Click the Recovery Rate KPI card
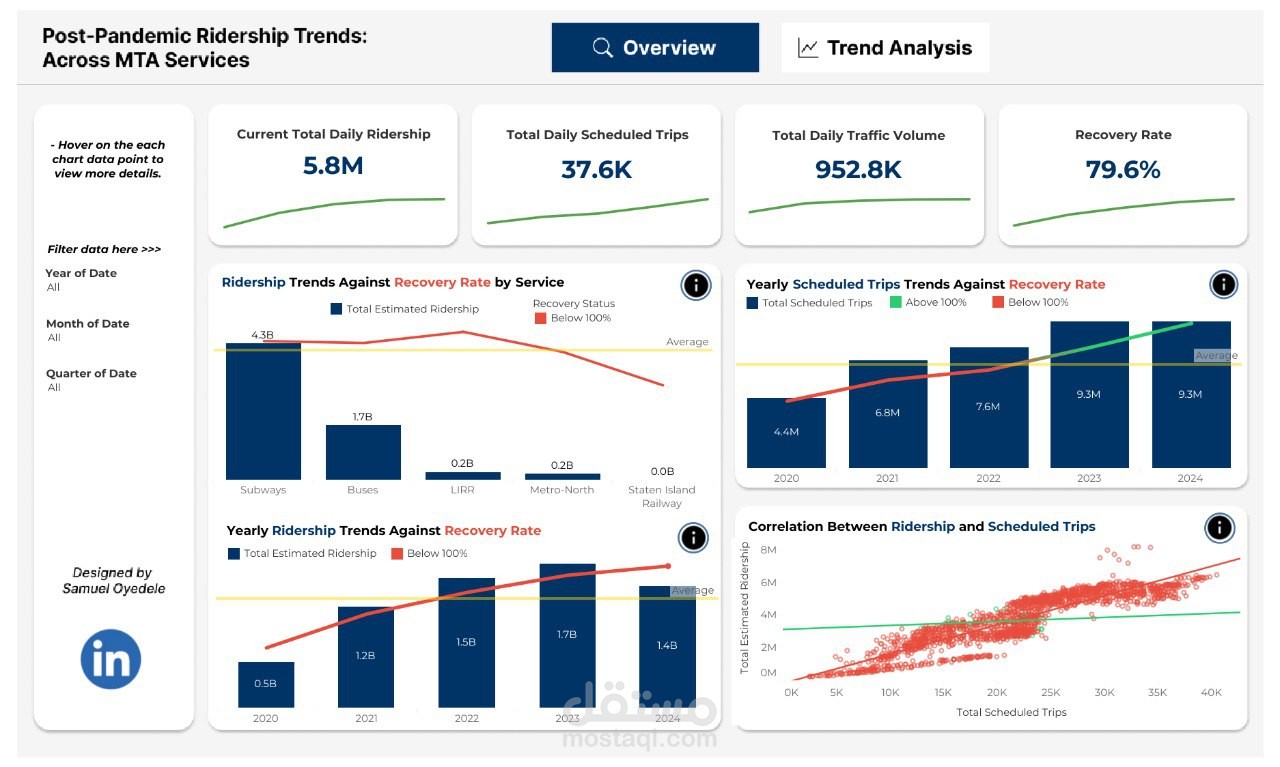The height and width of the screenshot is (767, 1280). [1123, 175]
